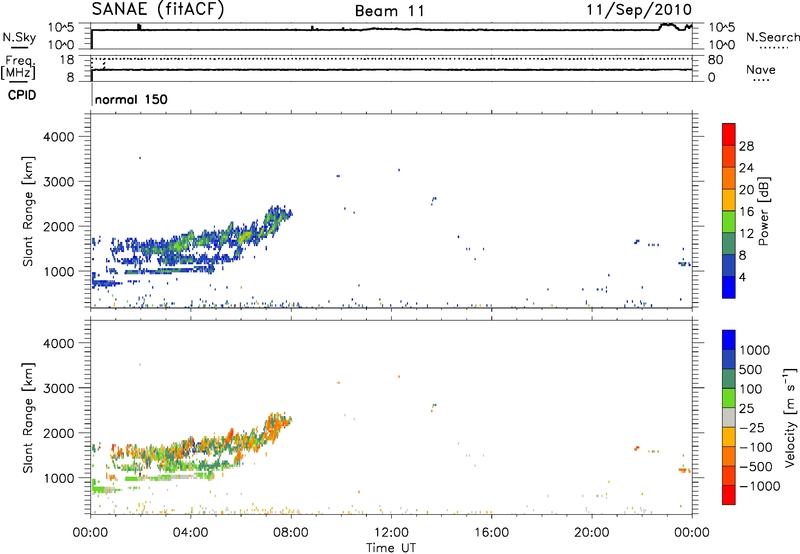Click the 'Beam 11' label
Image resolution: width=800 pixels, height=554 pixels.
click(x=390, y=11)
